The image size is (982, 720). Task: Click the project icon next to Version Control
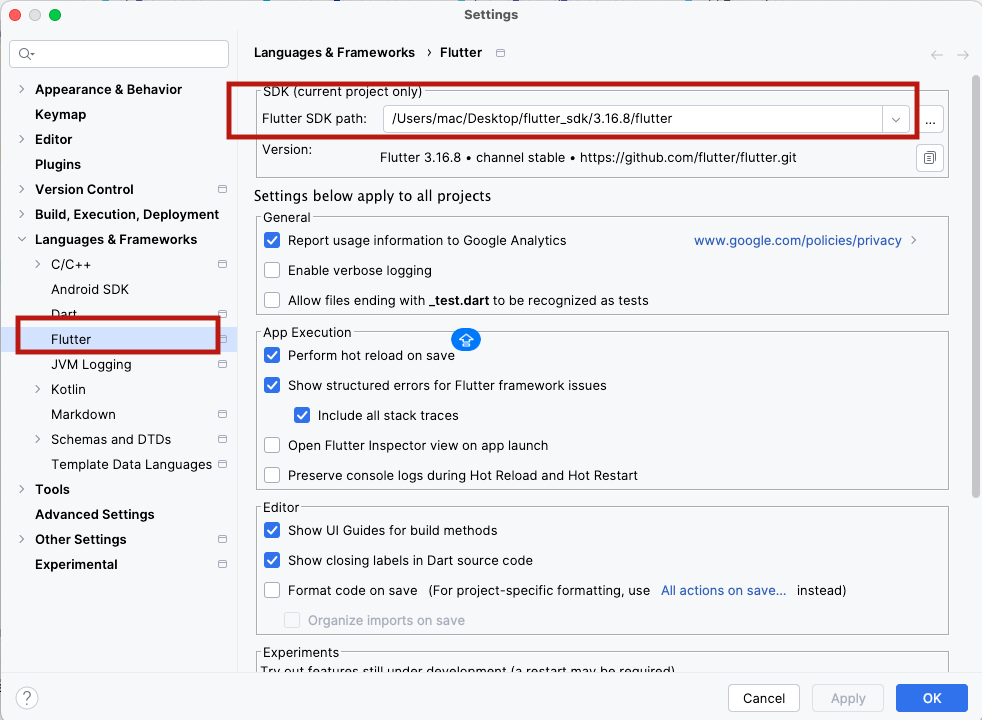pyautogui.click(x=222, y=189)
